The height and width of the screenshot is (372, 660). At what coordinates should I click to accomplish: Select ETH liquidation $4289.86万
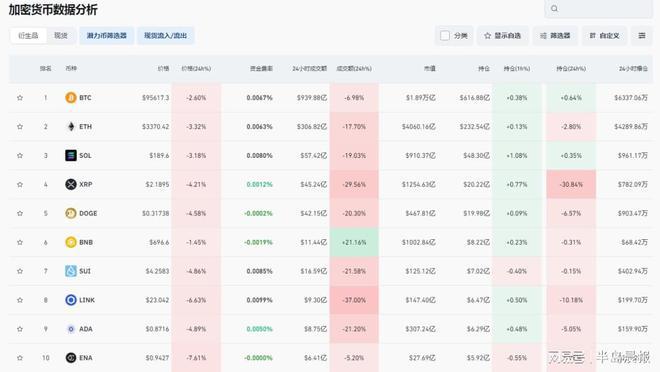coord(631,127)
